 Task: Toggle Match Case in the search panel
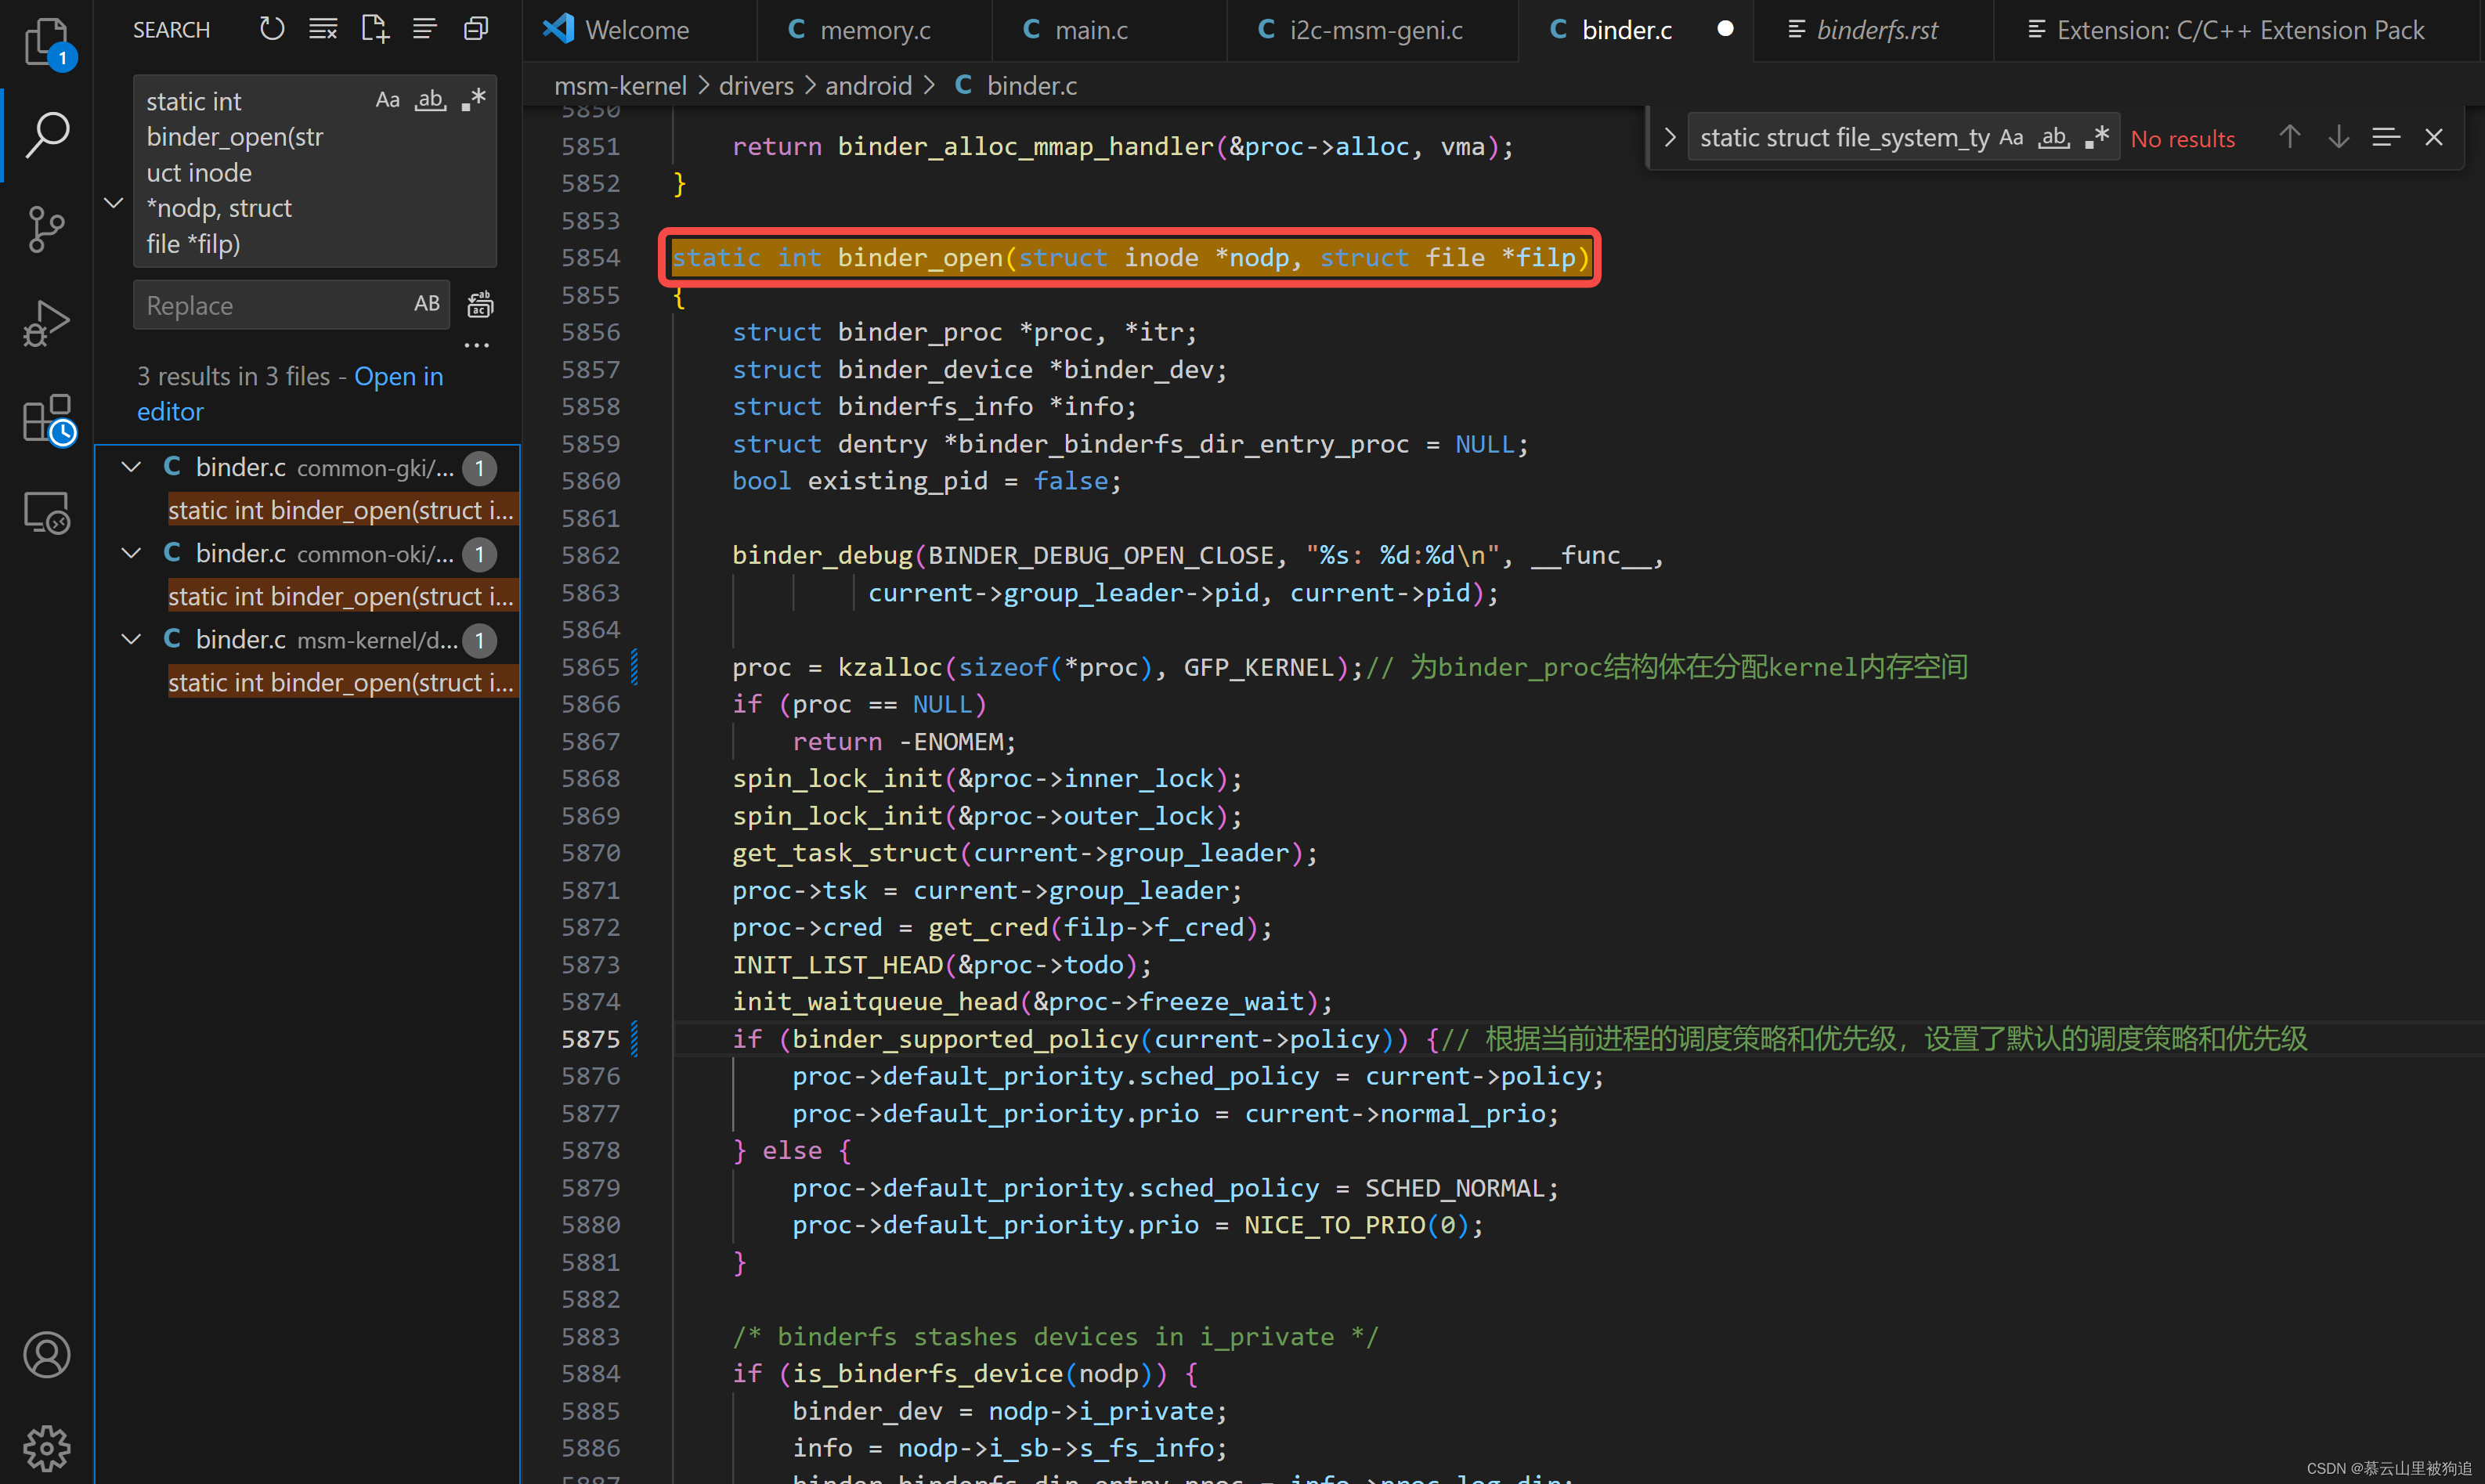[x=387, y=100]
